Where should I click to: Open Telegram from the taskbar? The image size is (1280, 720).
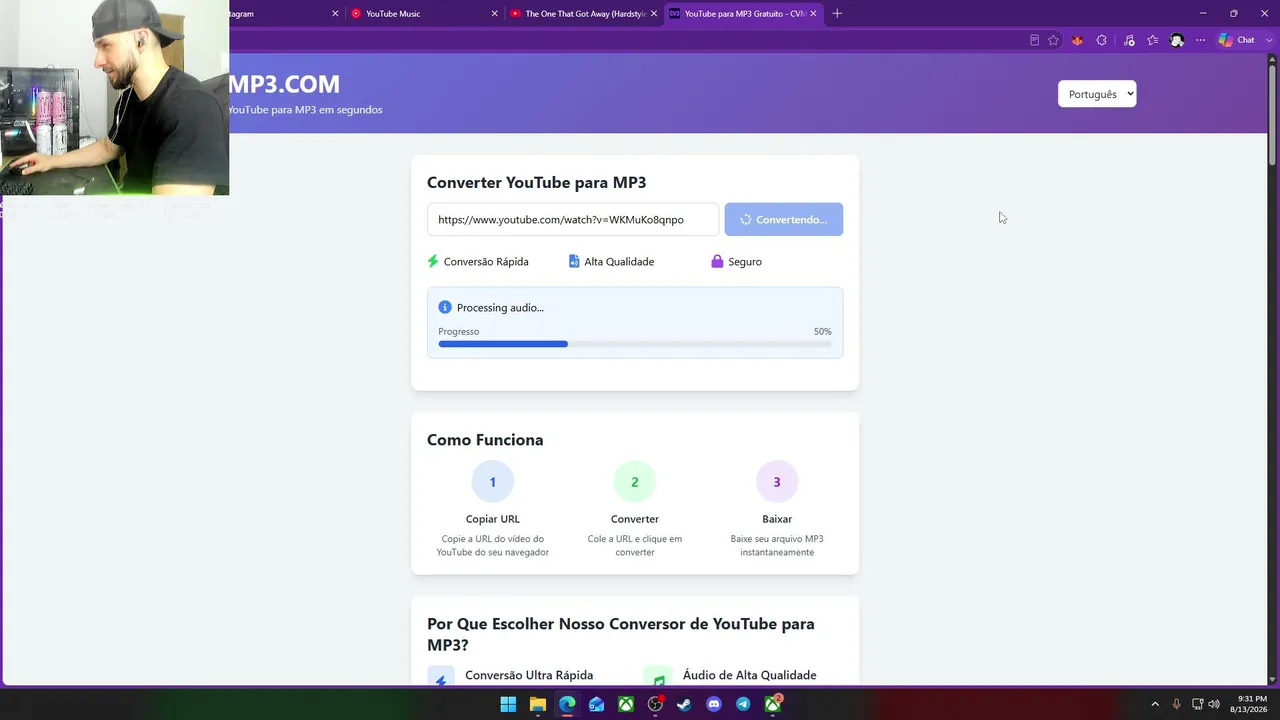[743, 704]
